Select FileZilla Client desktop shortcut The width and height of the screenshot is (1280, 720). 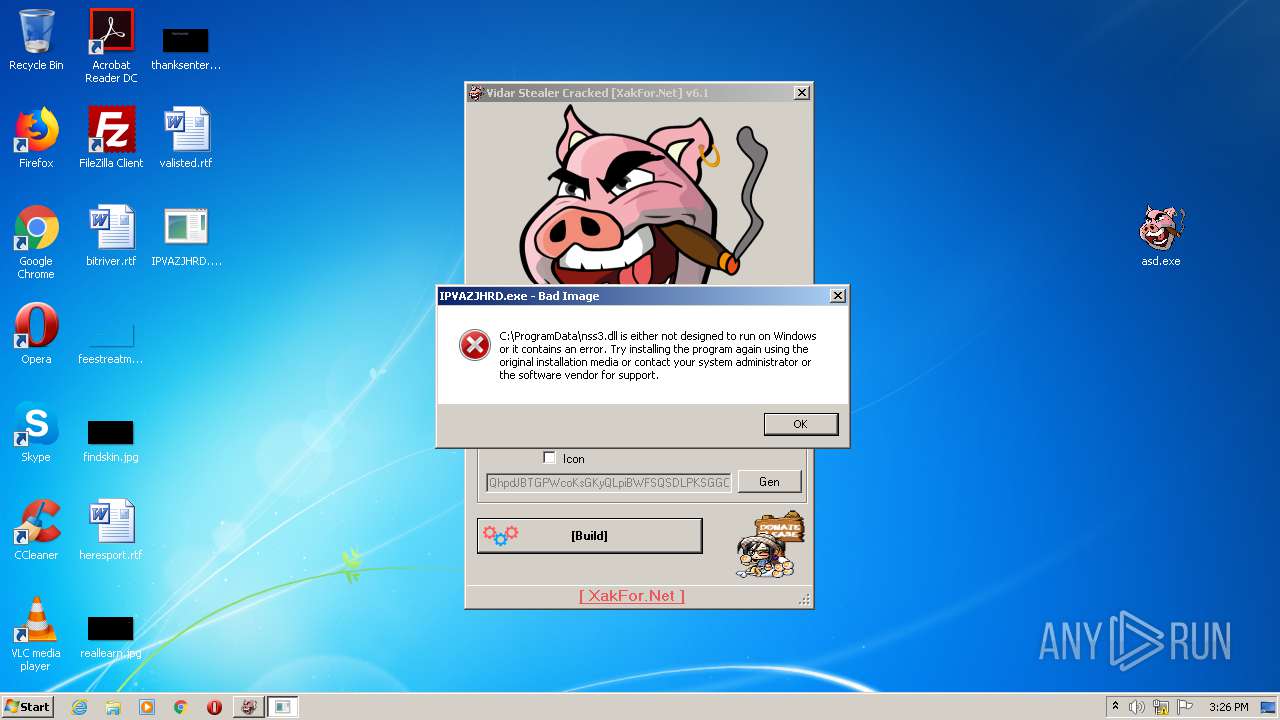pos(111,138)
